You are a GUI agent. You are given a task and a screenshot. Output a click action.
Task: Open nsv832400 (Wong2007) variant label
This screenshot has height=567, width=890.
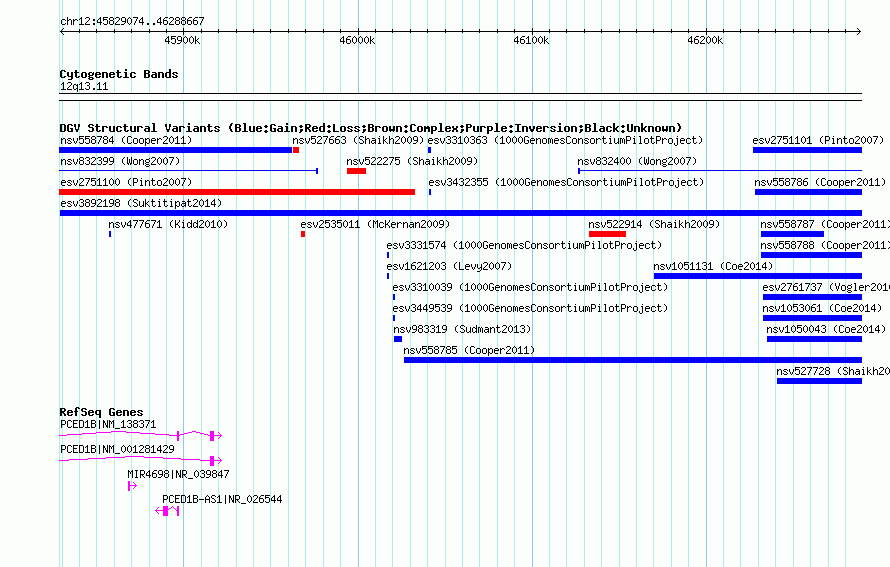(637, 161)
